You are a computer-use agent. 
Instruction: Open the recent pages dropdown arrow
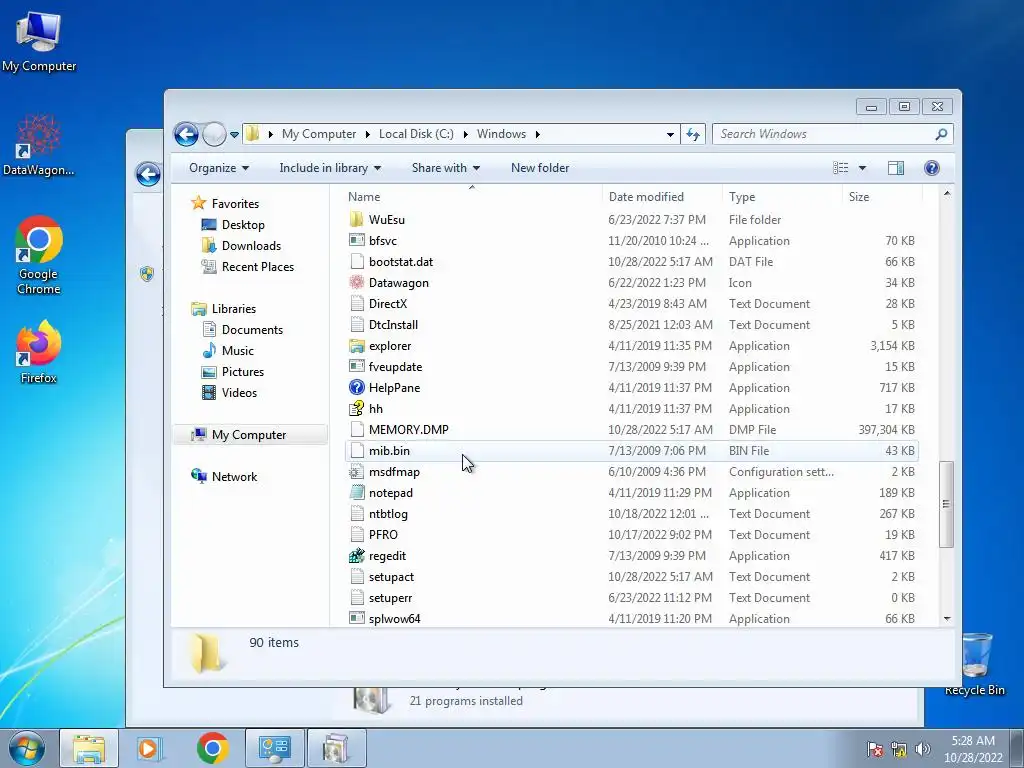point(234,135)
